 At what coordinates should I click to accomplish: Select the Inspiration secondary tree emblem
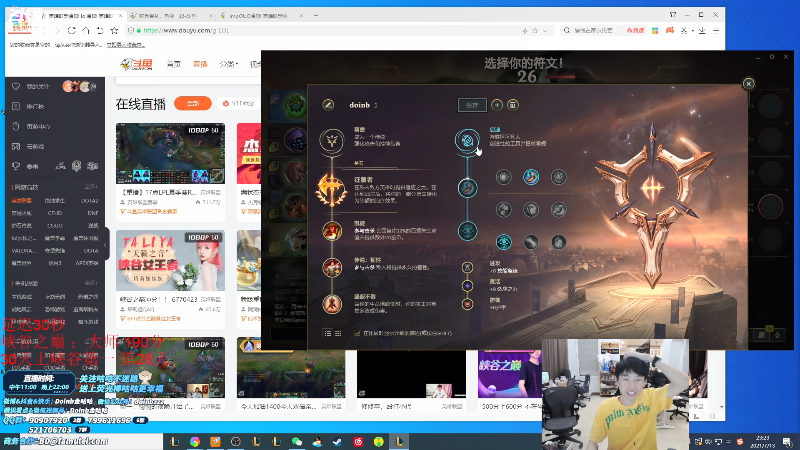[x=467, y=140]
